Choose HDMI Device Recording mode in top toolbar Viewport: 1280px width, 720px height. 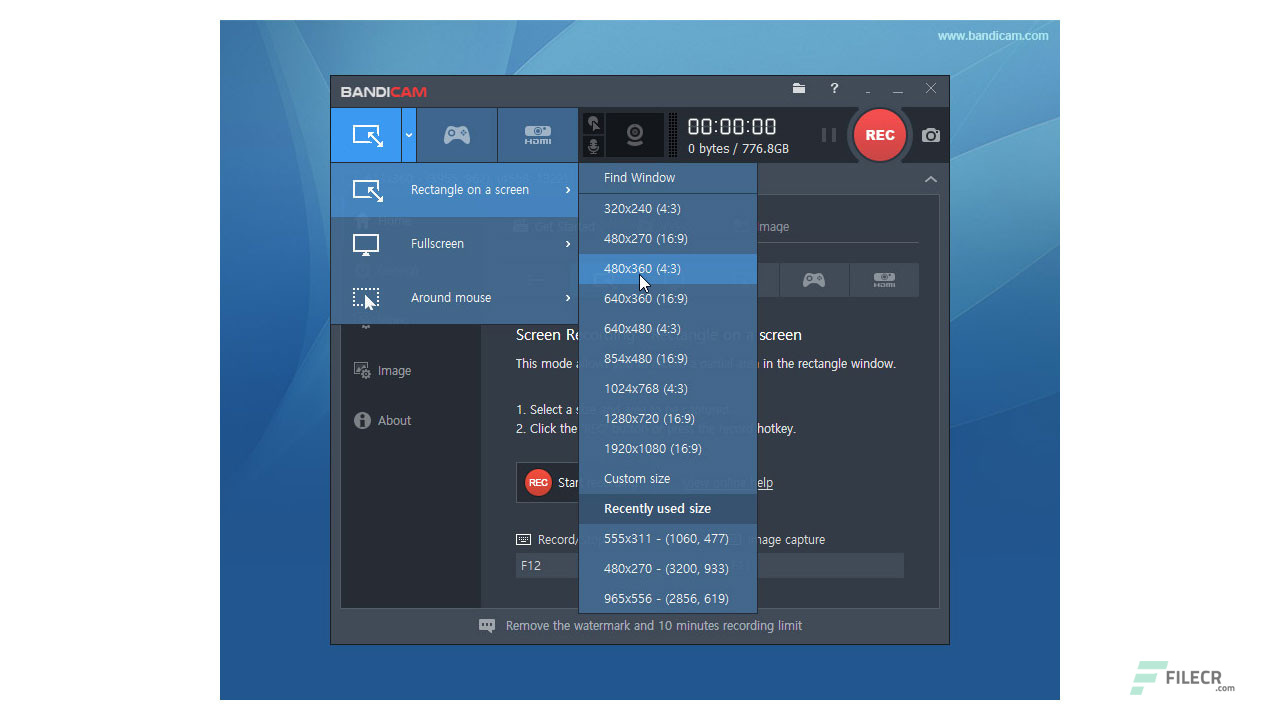538,135
